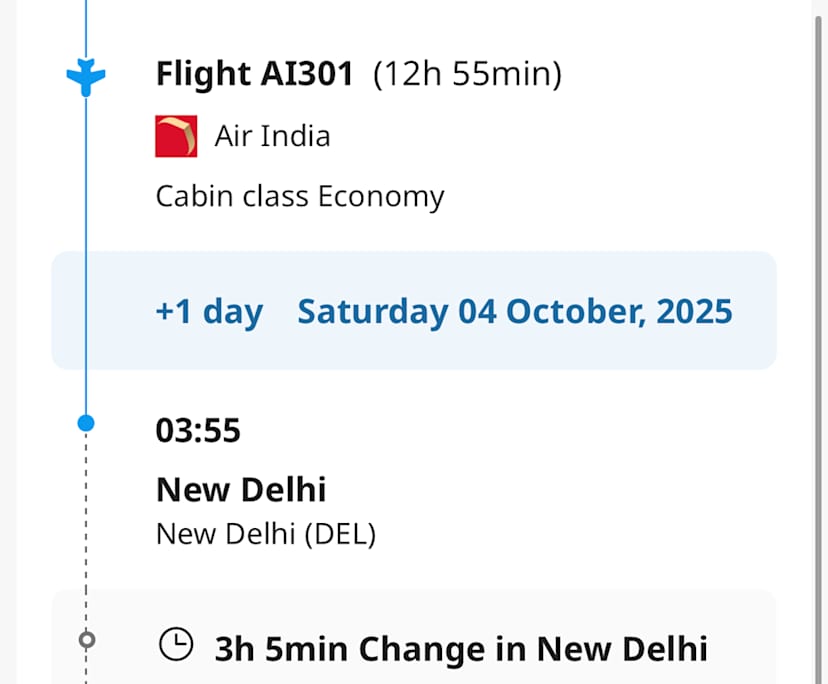828x684 pixels.
Task: Click the dashed layover timeline line
Action: (x=87, y=530)
